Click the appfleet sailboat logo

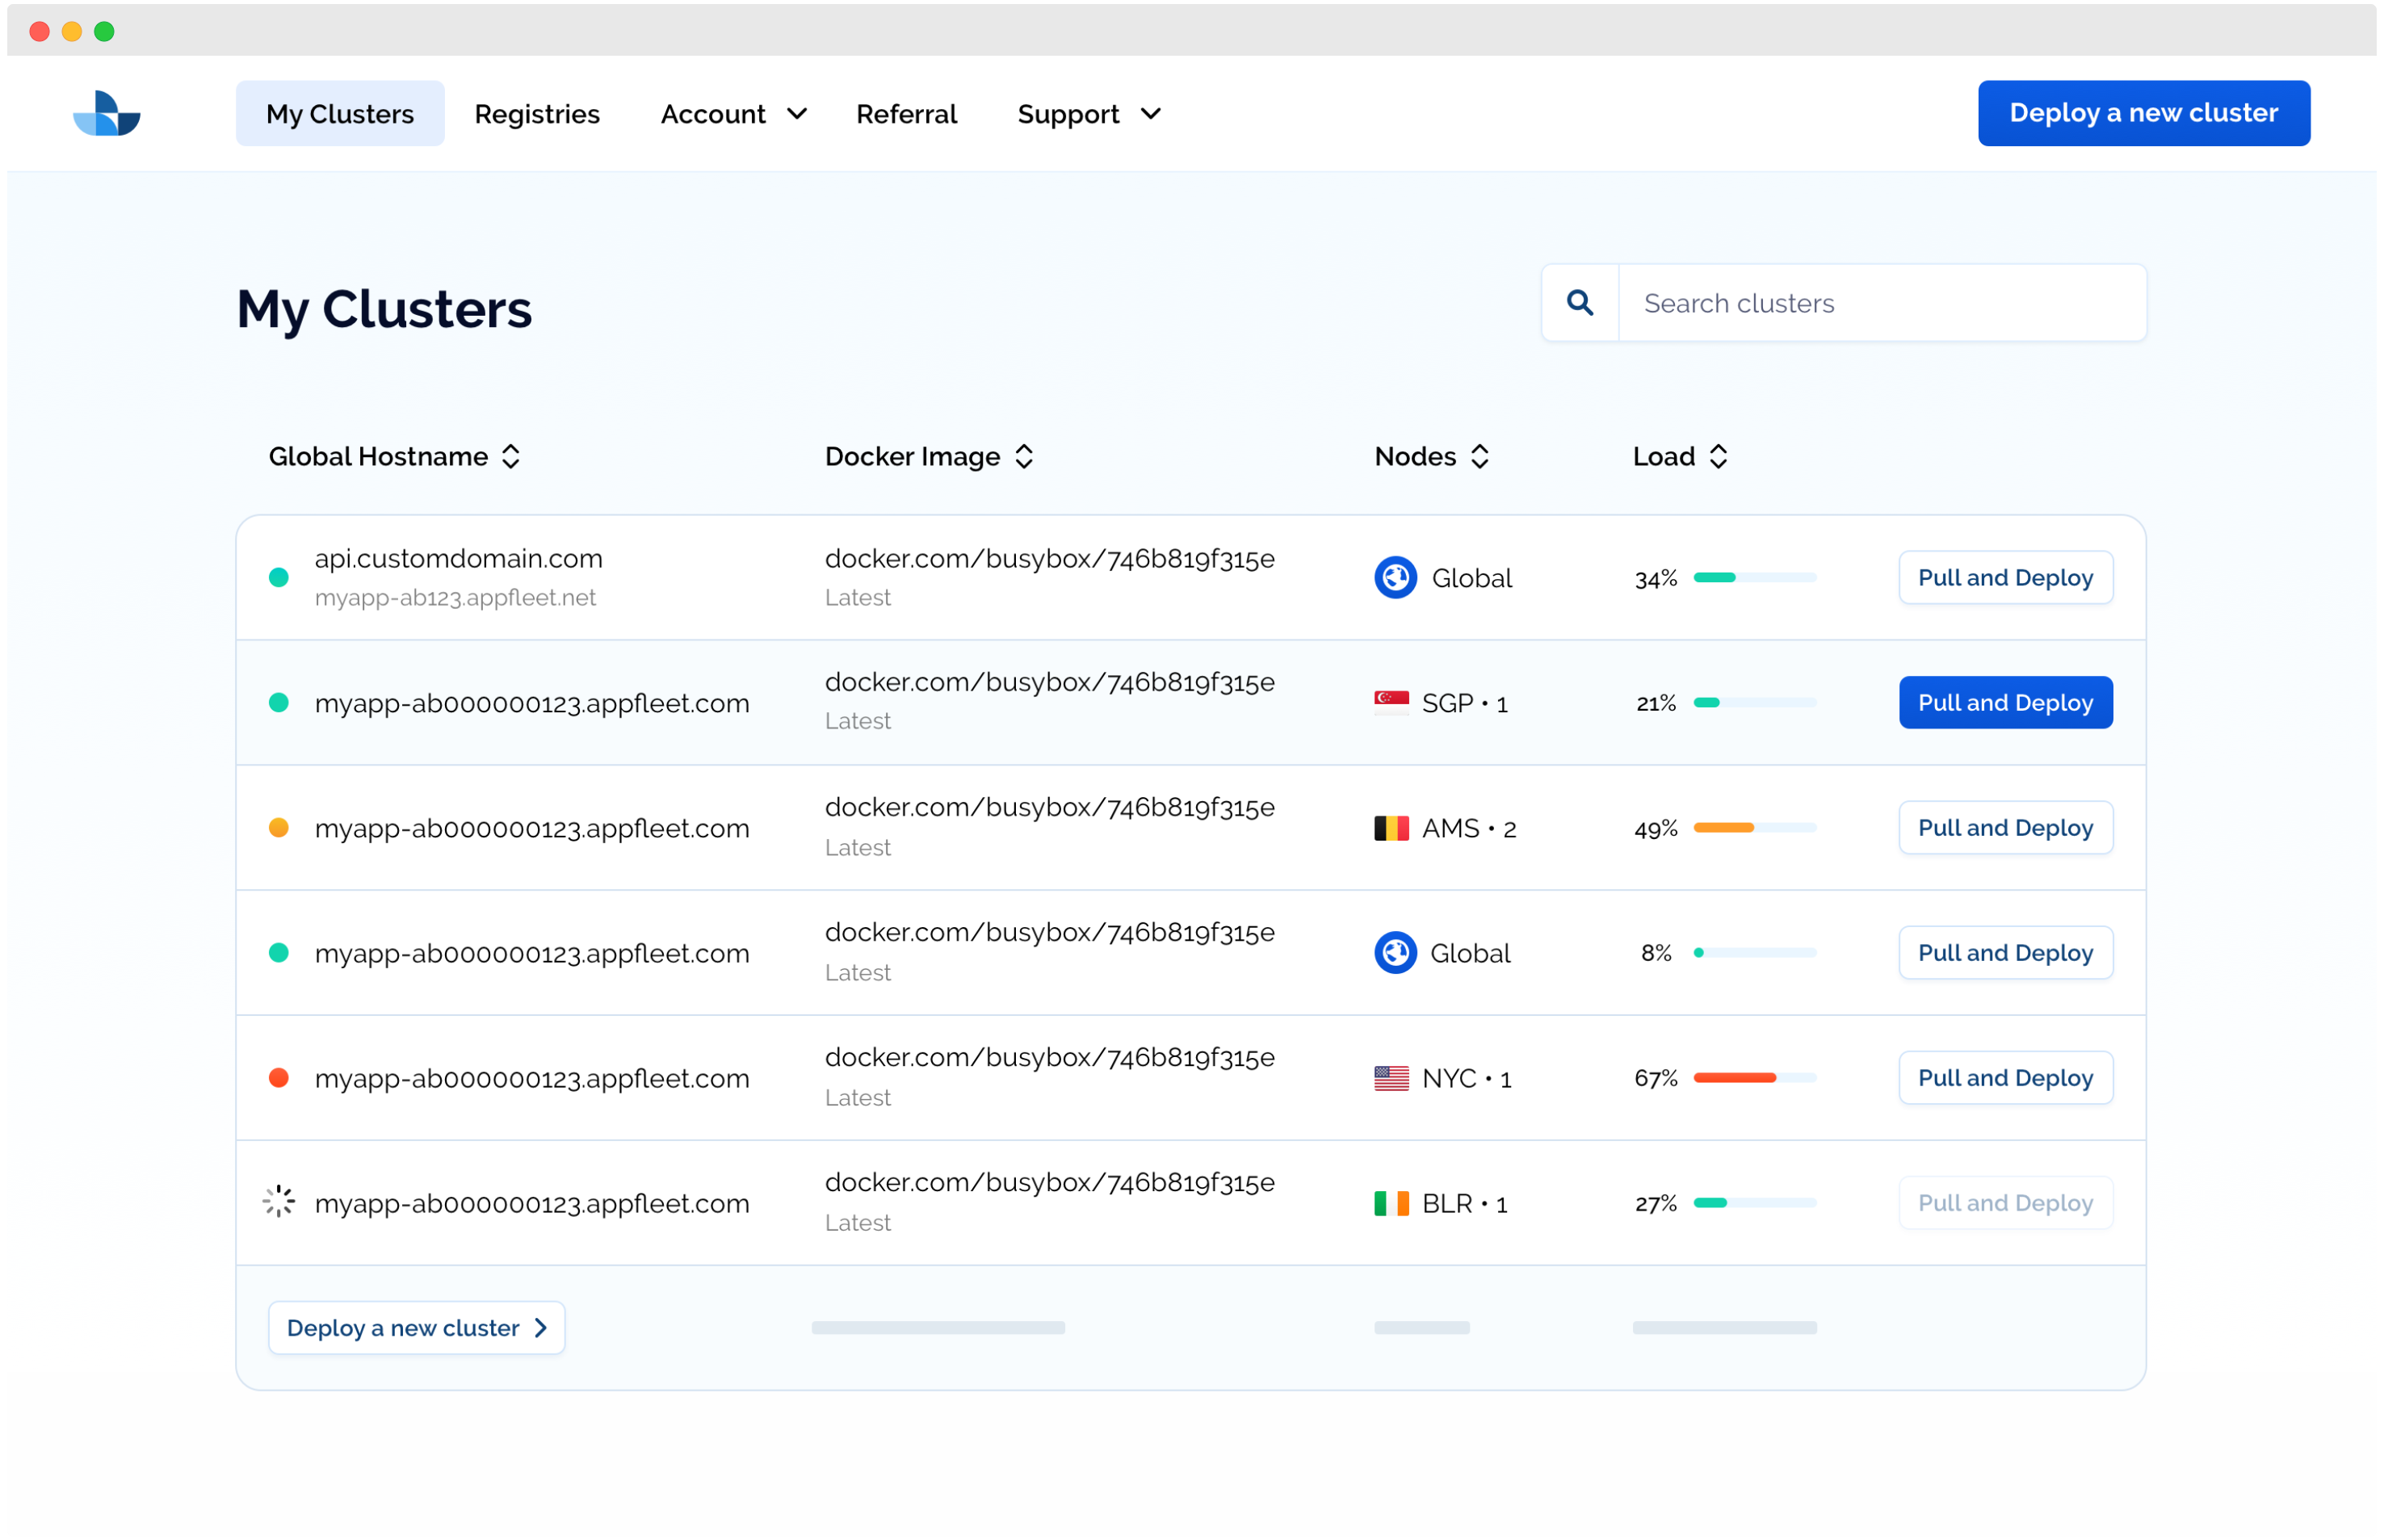click(107, 113)
